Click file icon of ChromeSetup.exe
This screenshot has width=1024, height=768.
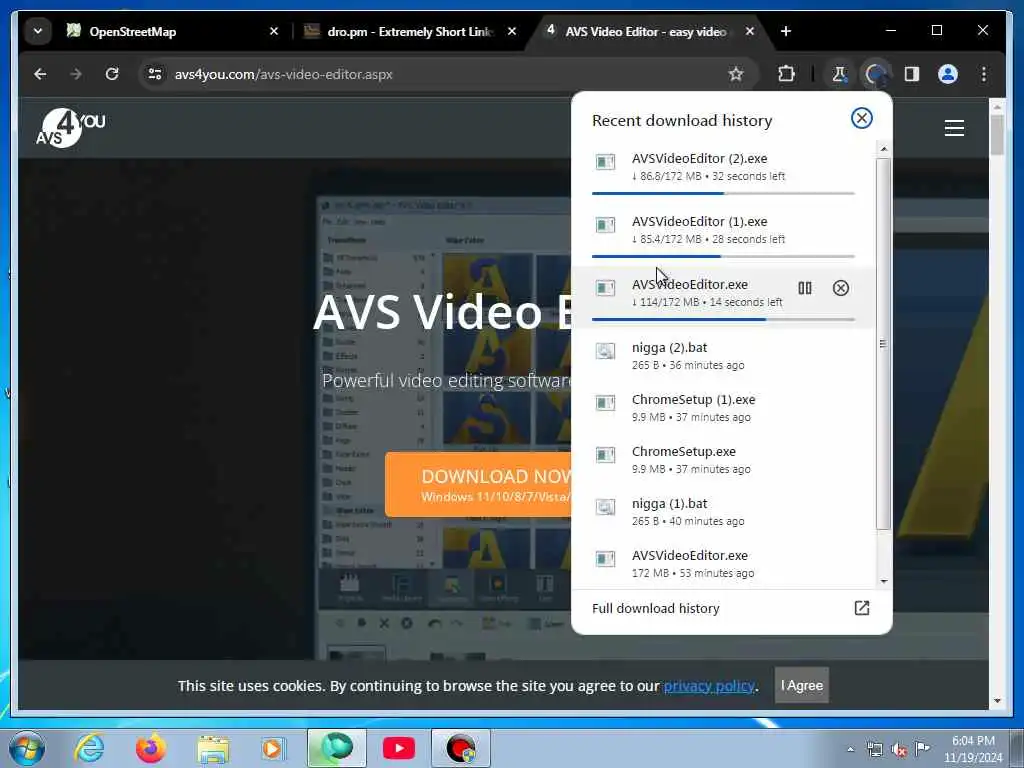click(605, 455)
